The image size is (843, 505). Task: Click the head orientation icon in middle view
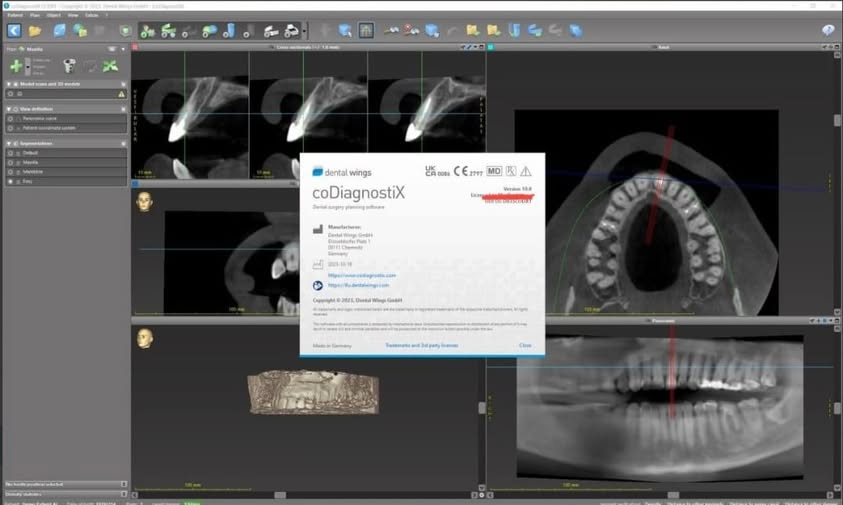144,202
